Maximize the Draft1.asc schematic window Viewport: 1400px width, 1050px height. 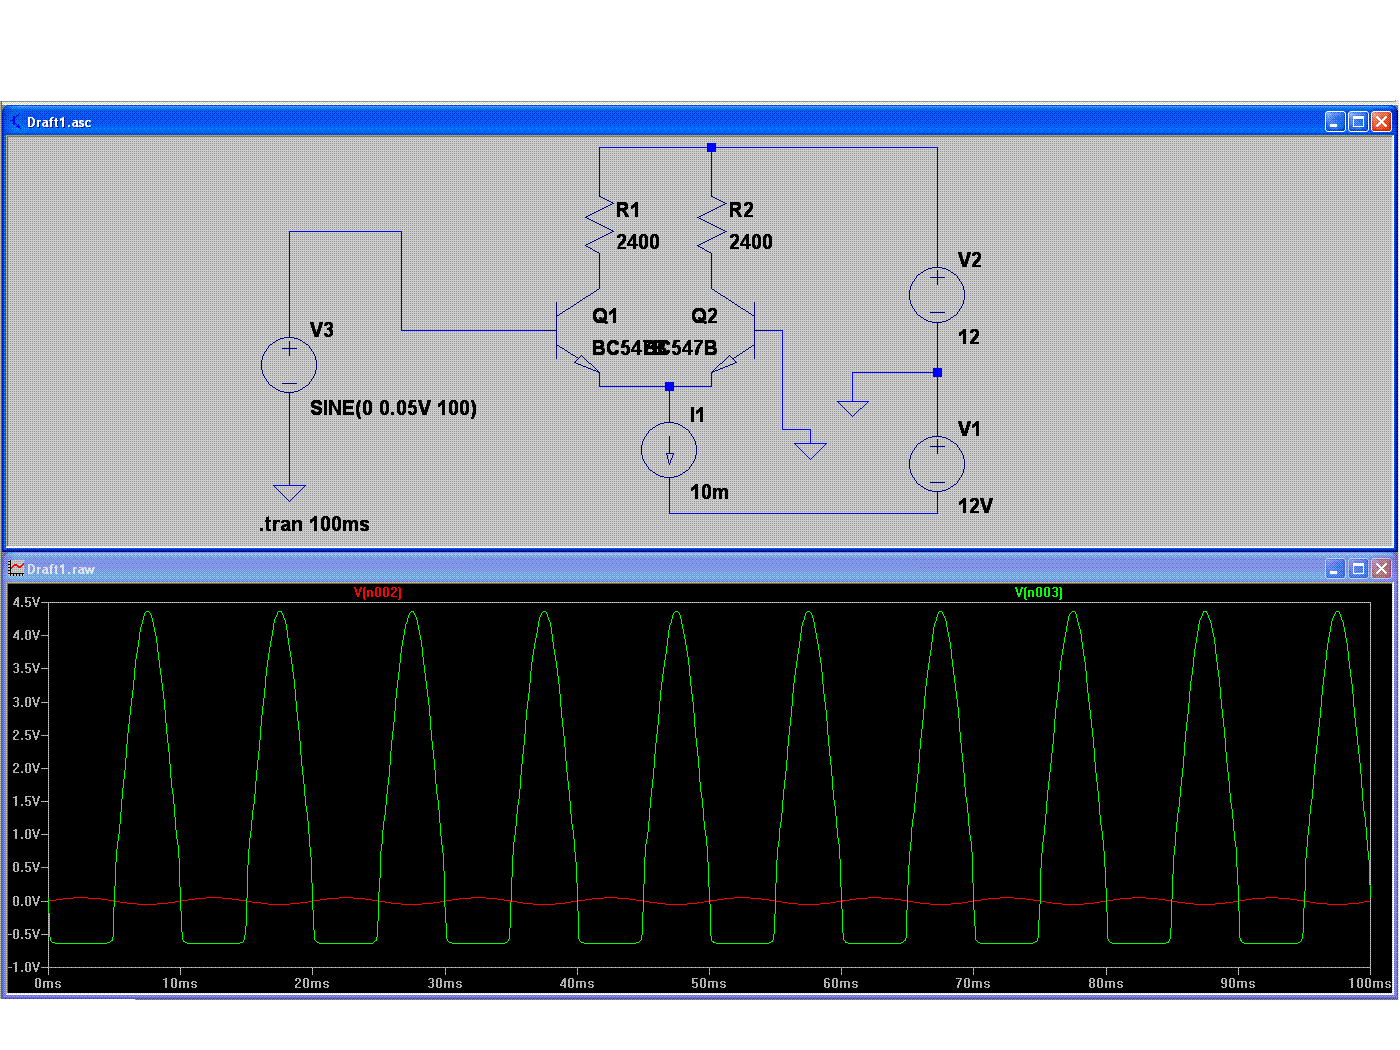[x=1358, y=122]
